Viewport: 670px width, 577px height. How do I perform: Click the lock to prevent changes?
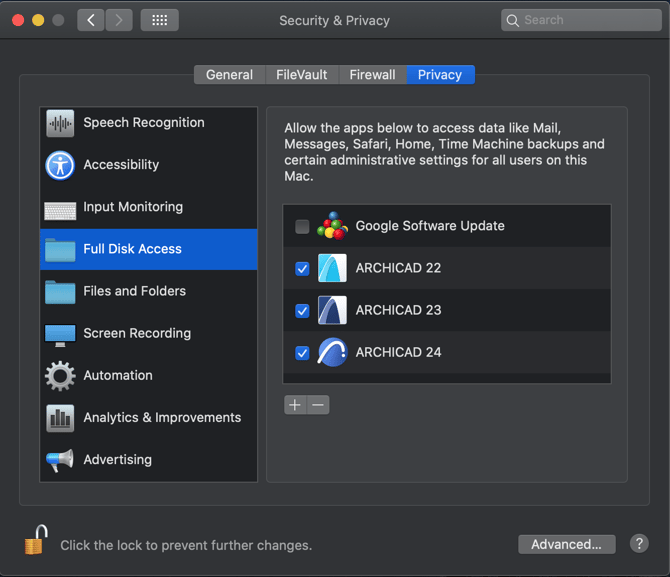pos(35,541)
